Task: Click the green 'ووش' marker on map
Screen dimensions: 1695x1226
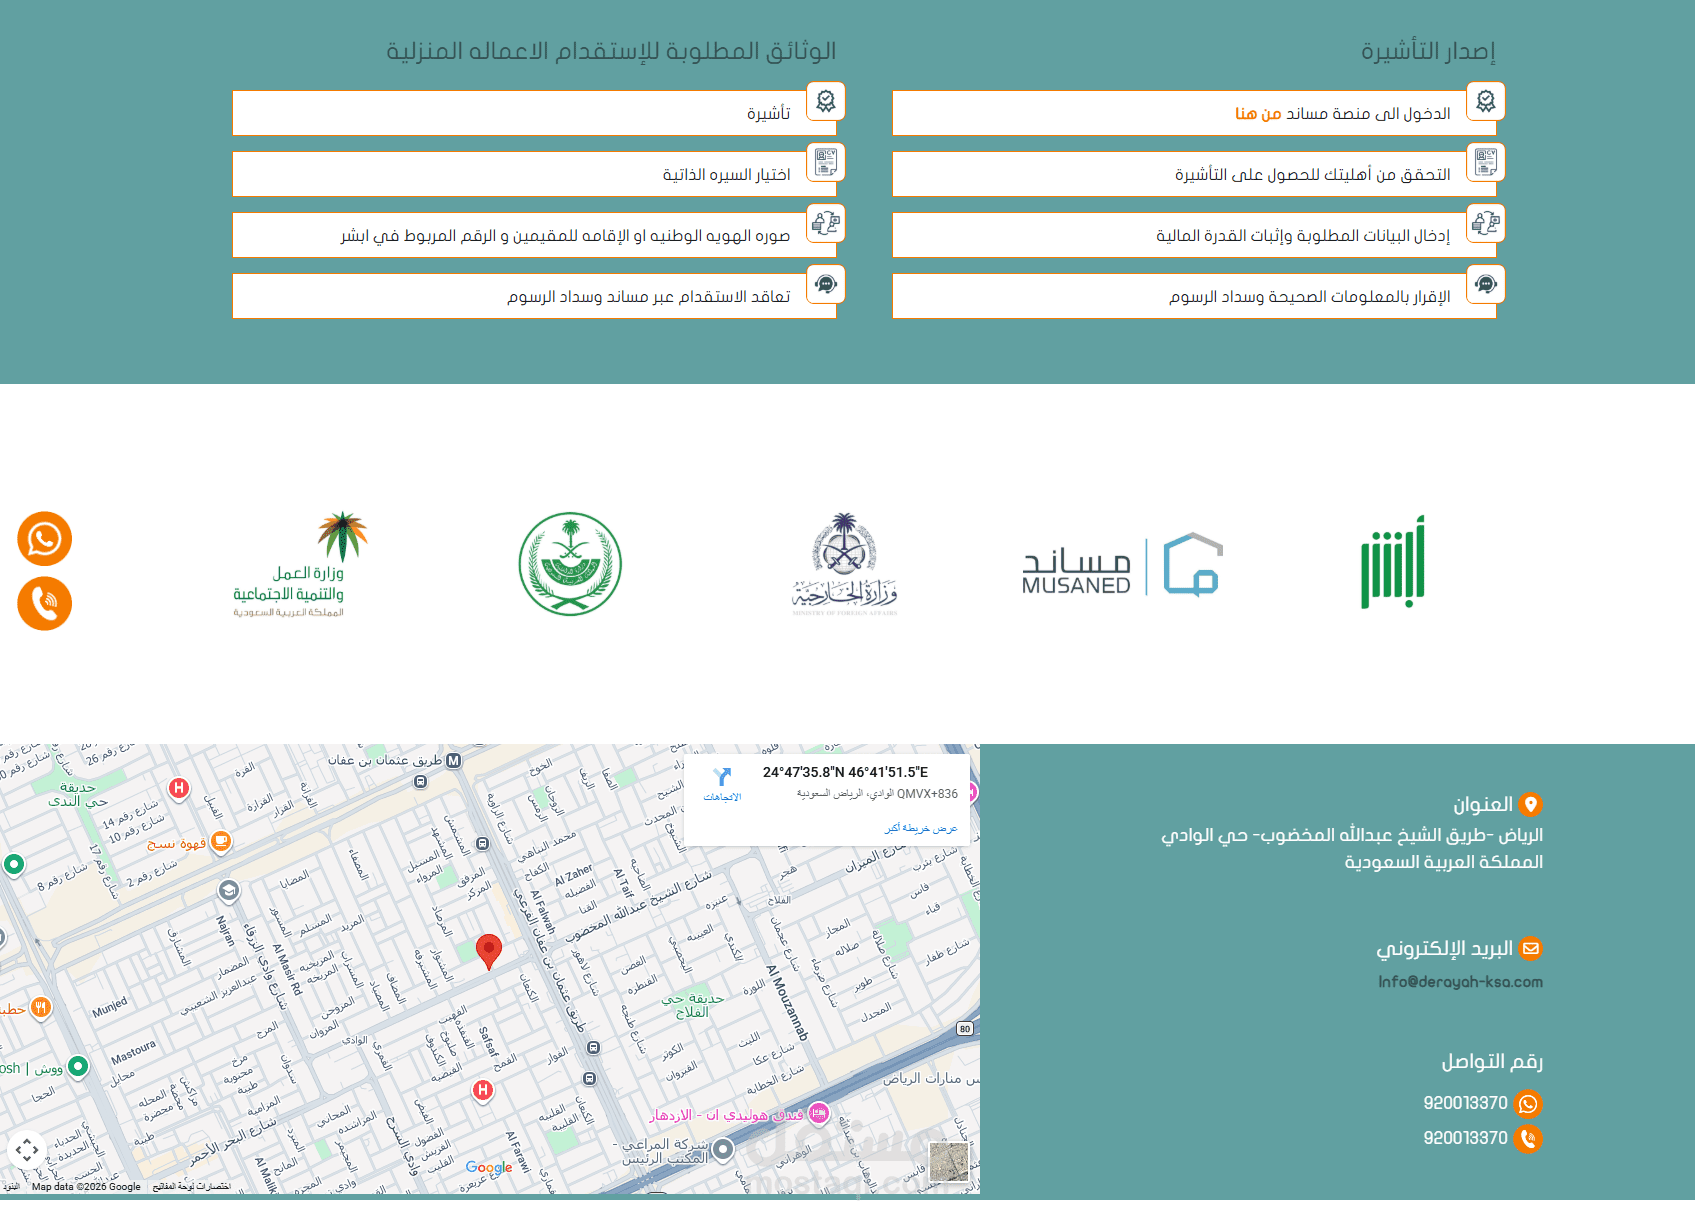Action: pos(77,1066)
